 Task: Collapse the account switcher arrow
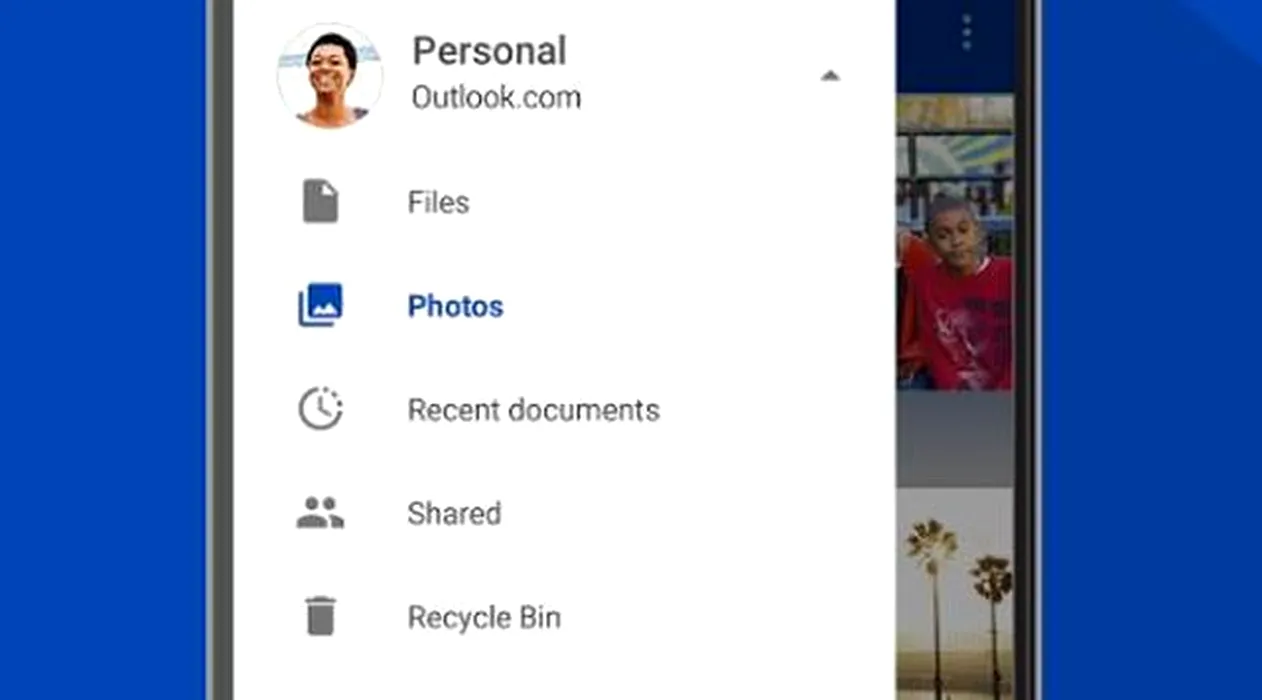829,76
